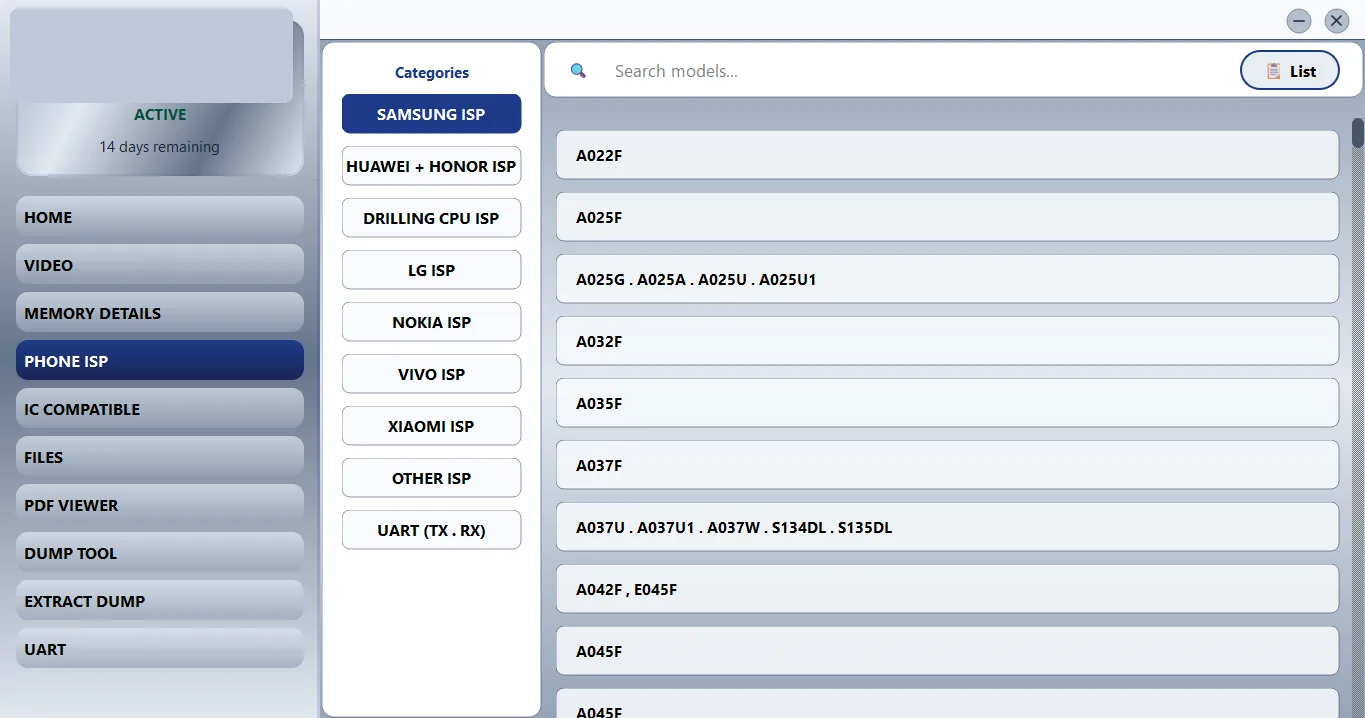Viewport: 1365px width, 718px height.
Task: Open model A032F
Action: click(x=947, y=341)
